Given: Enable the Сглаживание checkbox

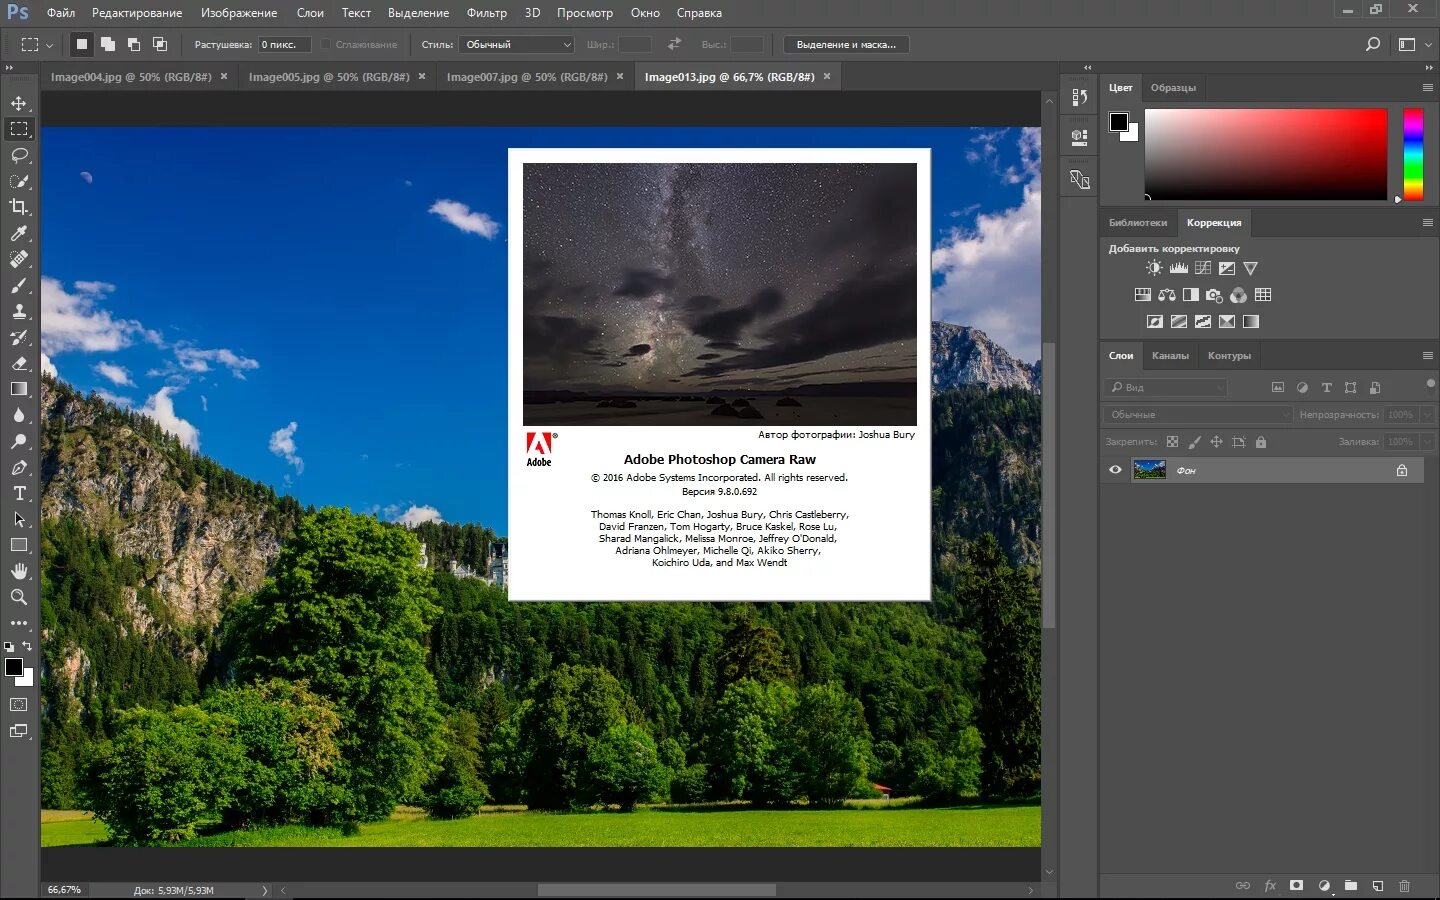Looking at the screenshot, I should click(325, 44).
